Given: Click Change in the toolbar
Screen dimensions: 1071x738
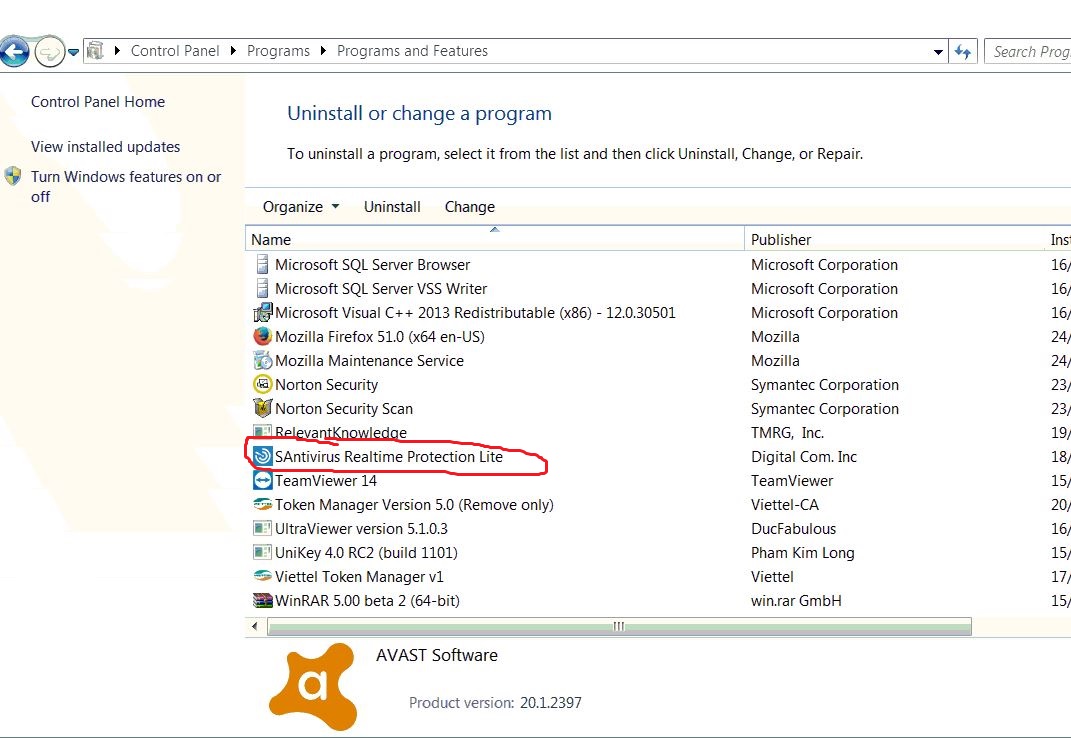Looking at the screenshot, I should coord(470,206).
